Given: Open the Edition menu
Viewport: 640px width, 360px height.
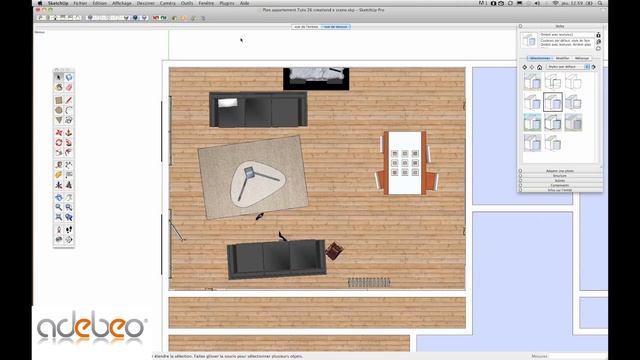Looking at the screenshot, I should pos(99,3).
